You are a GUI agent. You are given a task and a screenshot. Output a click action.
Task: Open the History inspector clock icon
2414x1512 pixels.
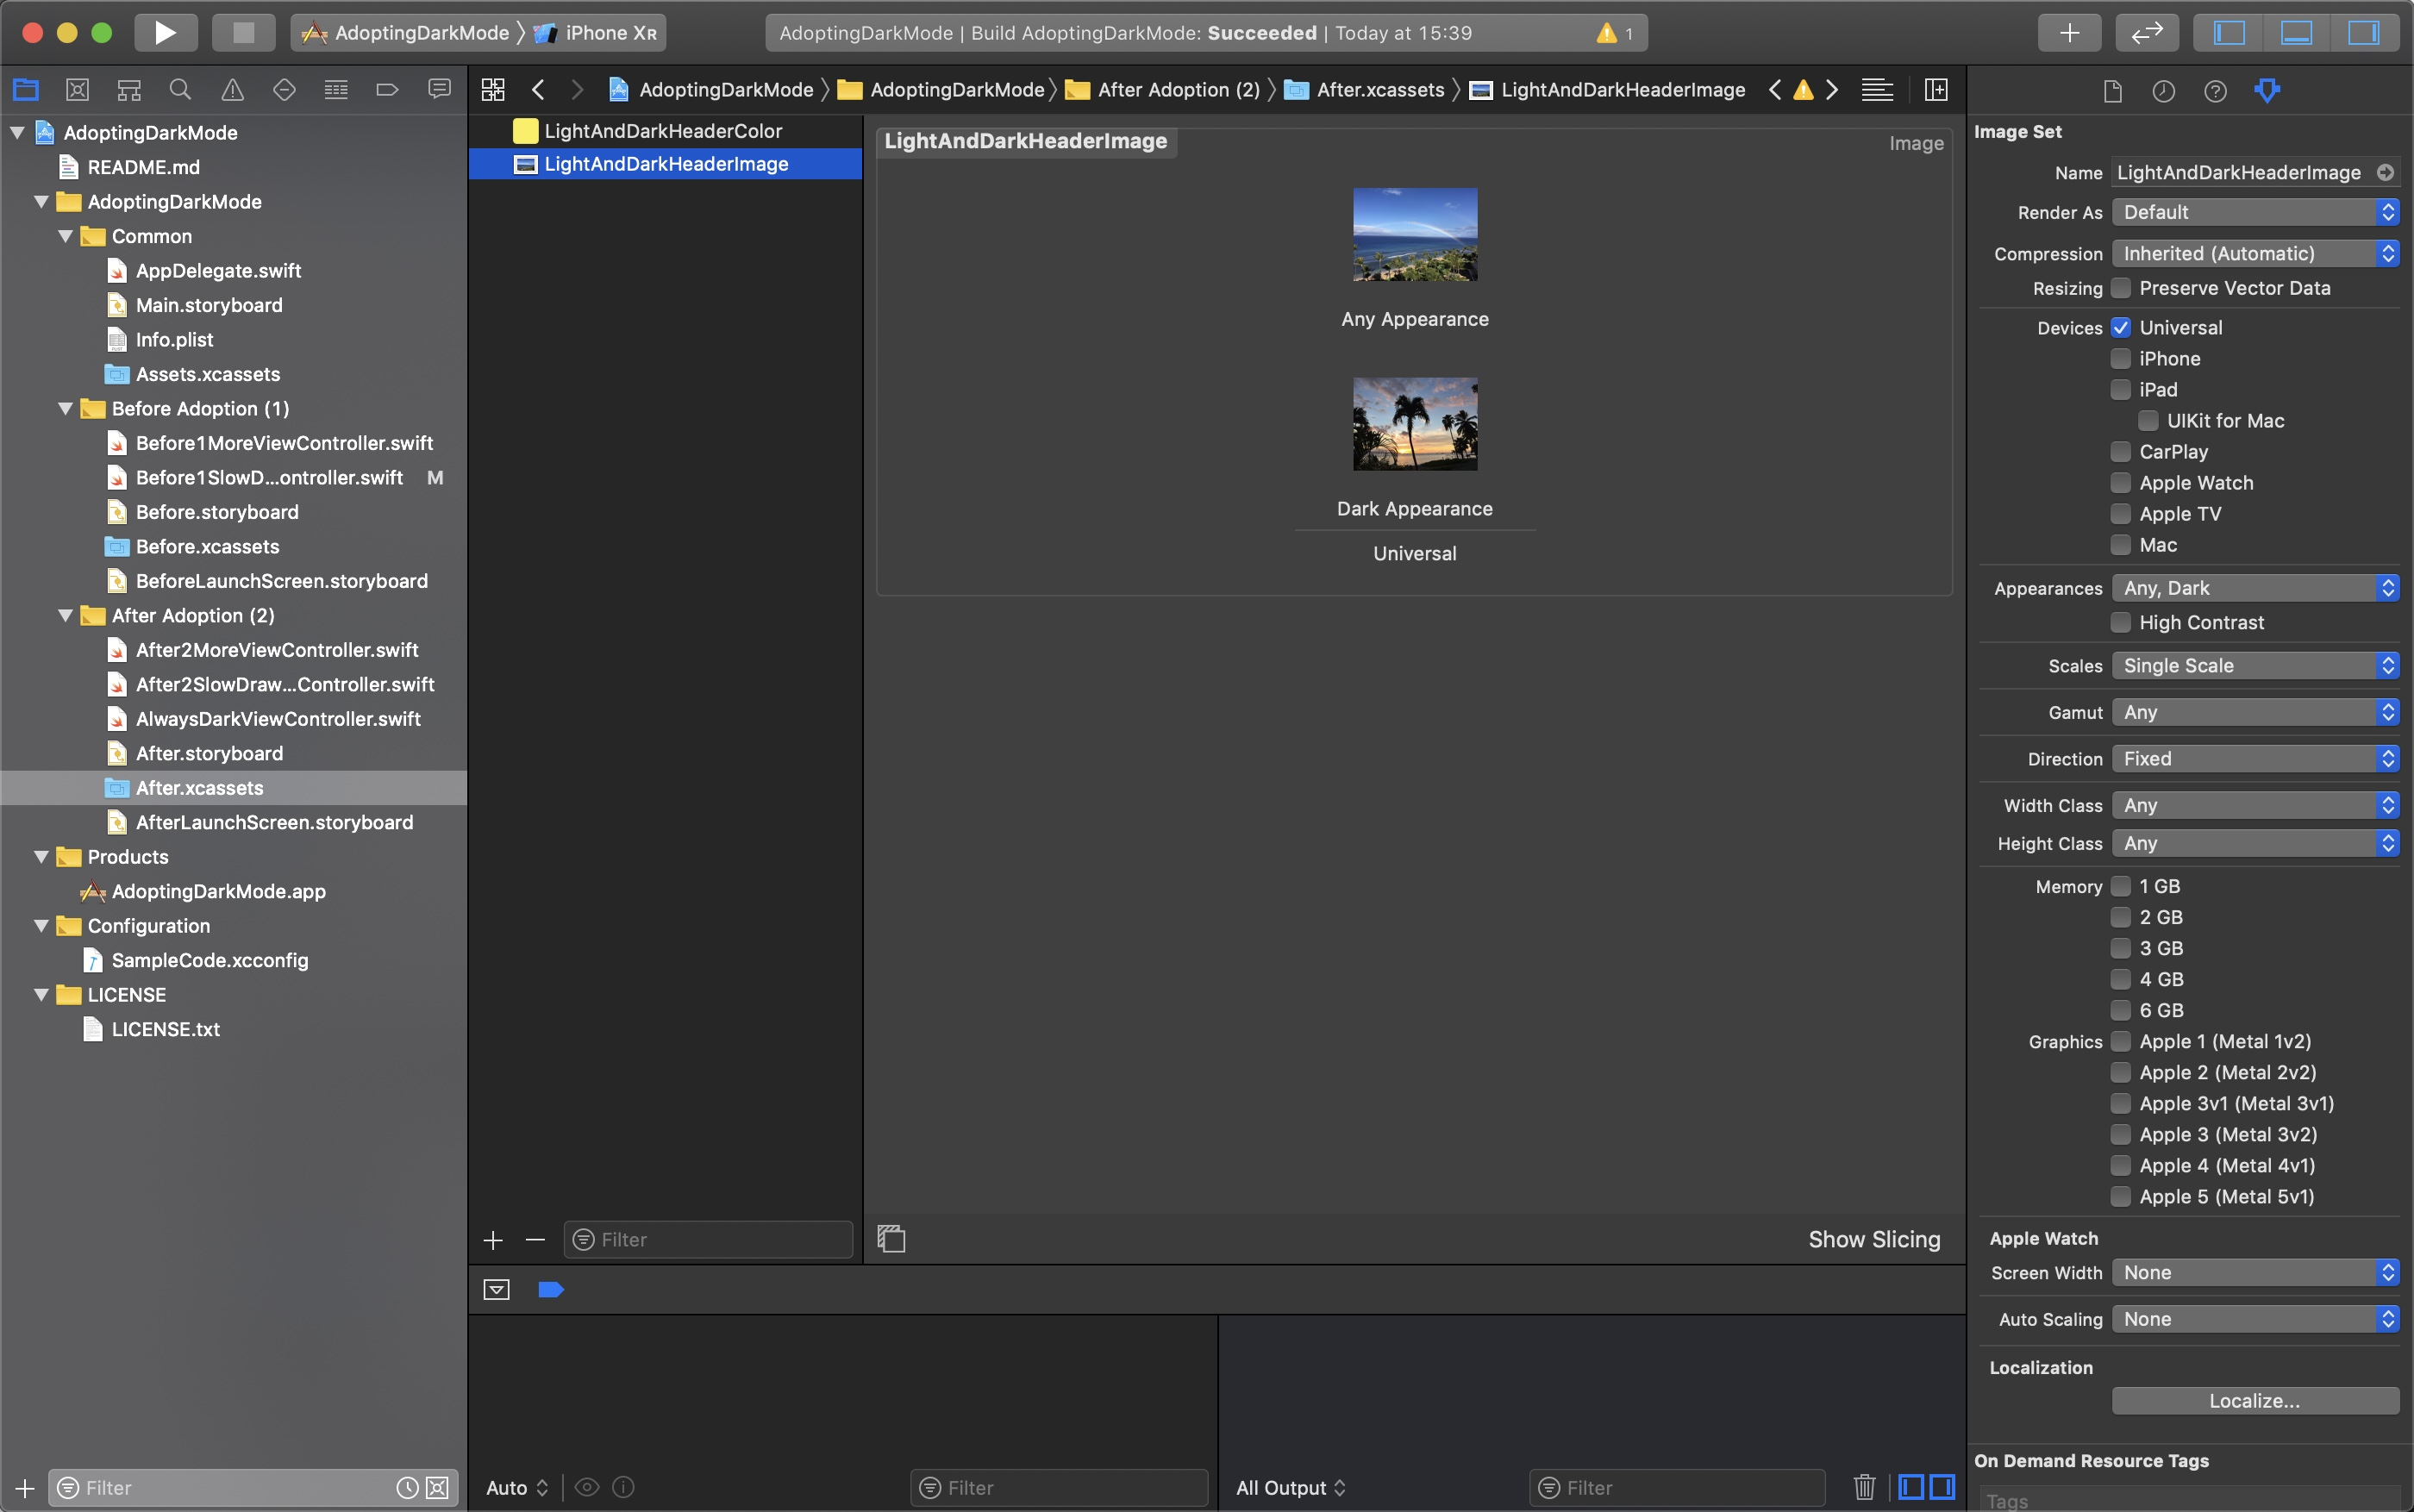2163,91
